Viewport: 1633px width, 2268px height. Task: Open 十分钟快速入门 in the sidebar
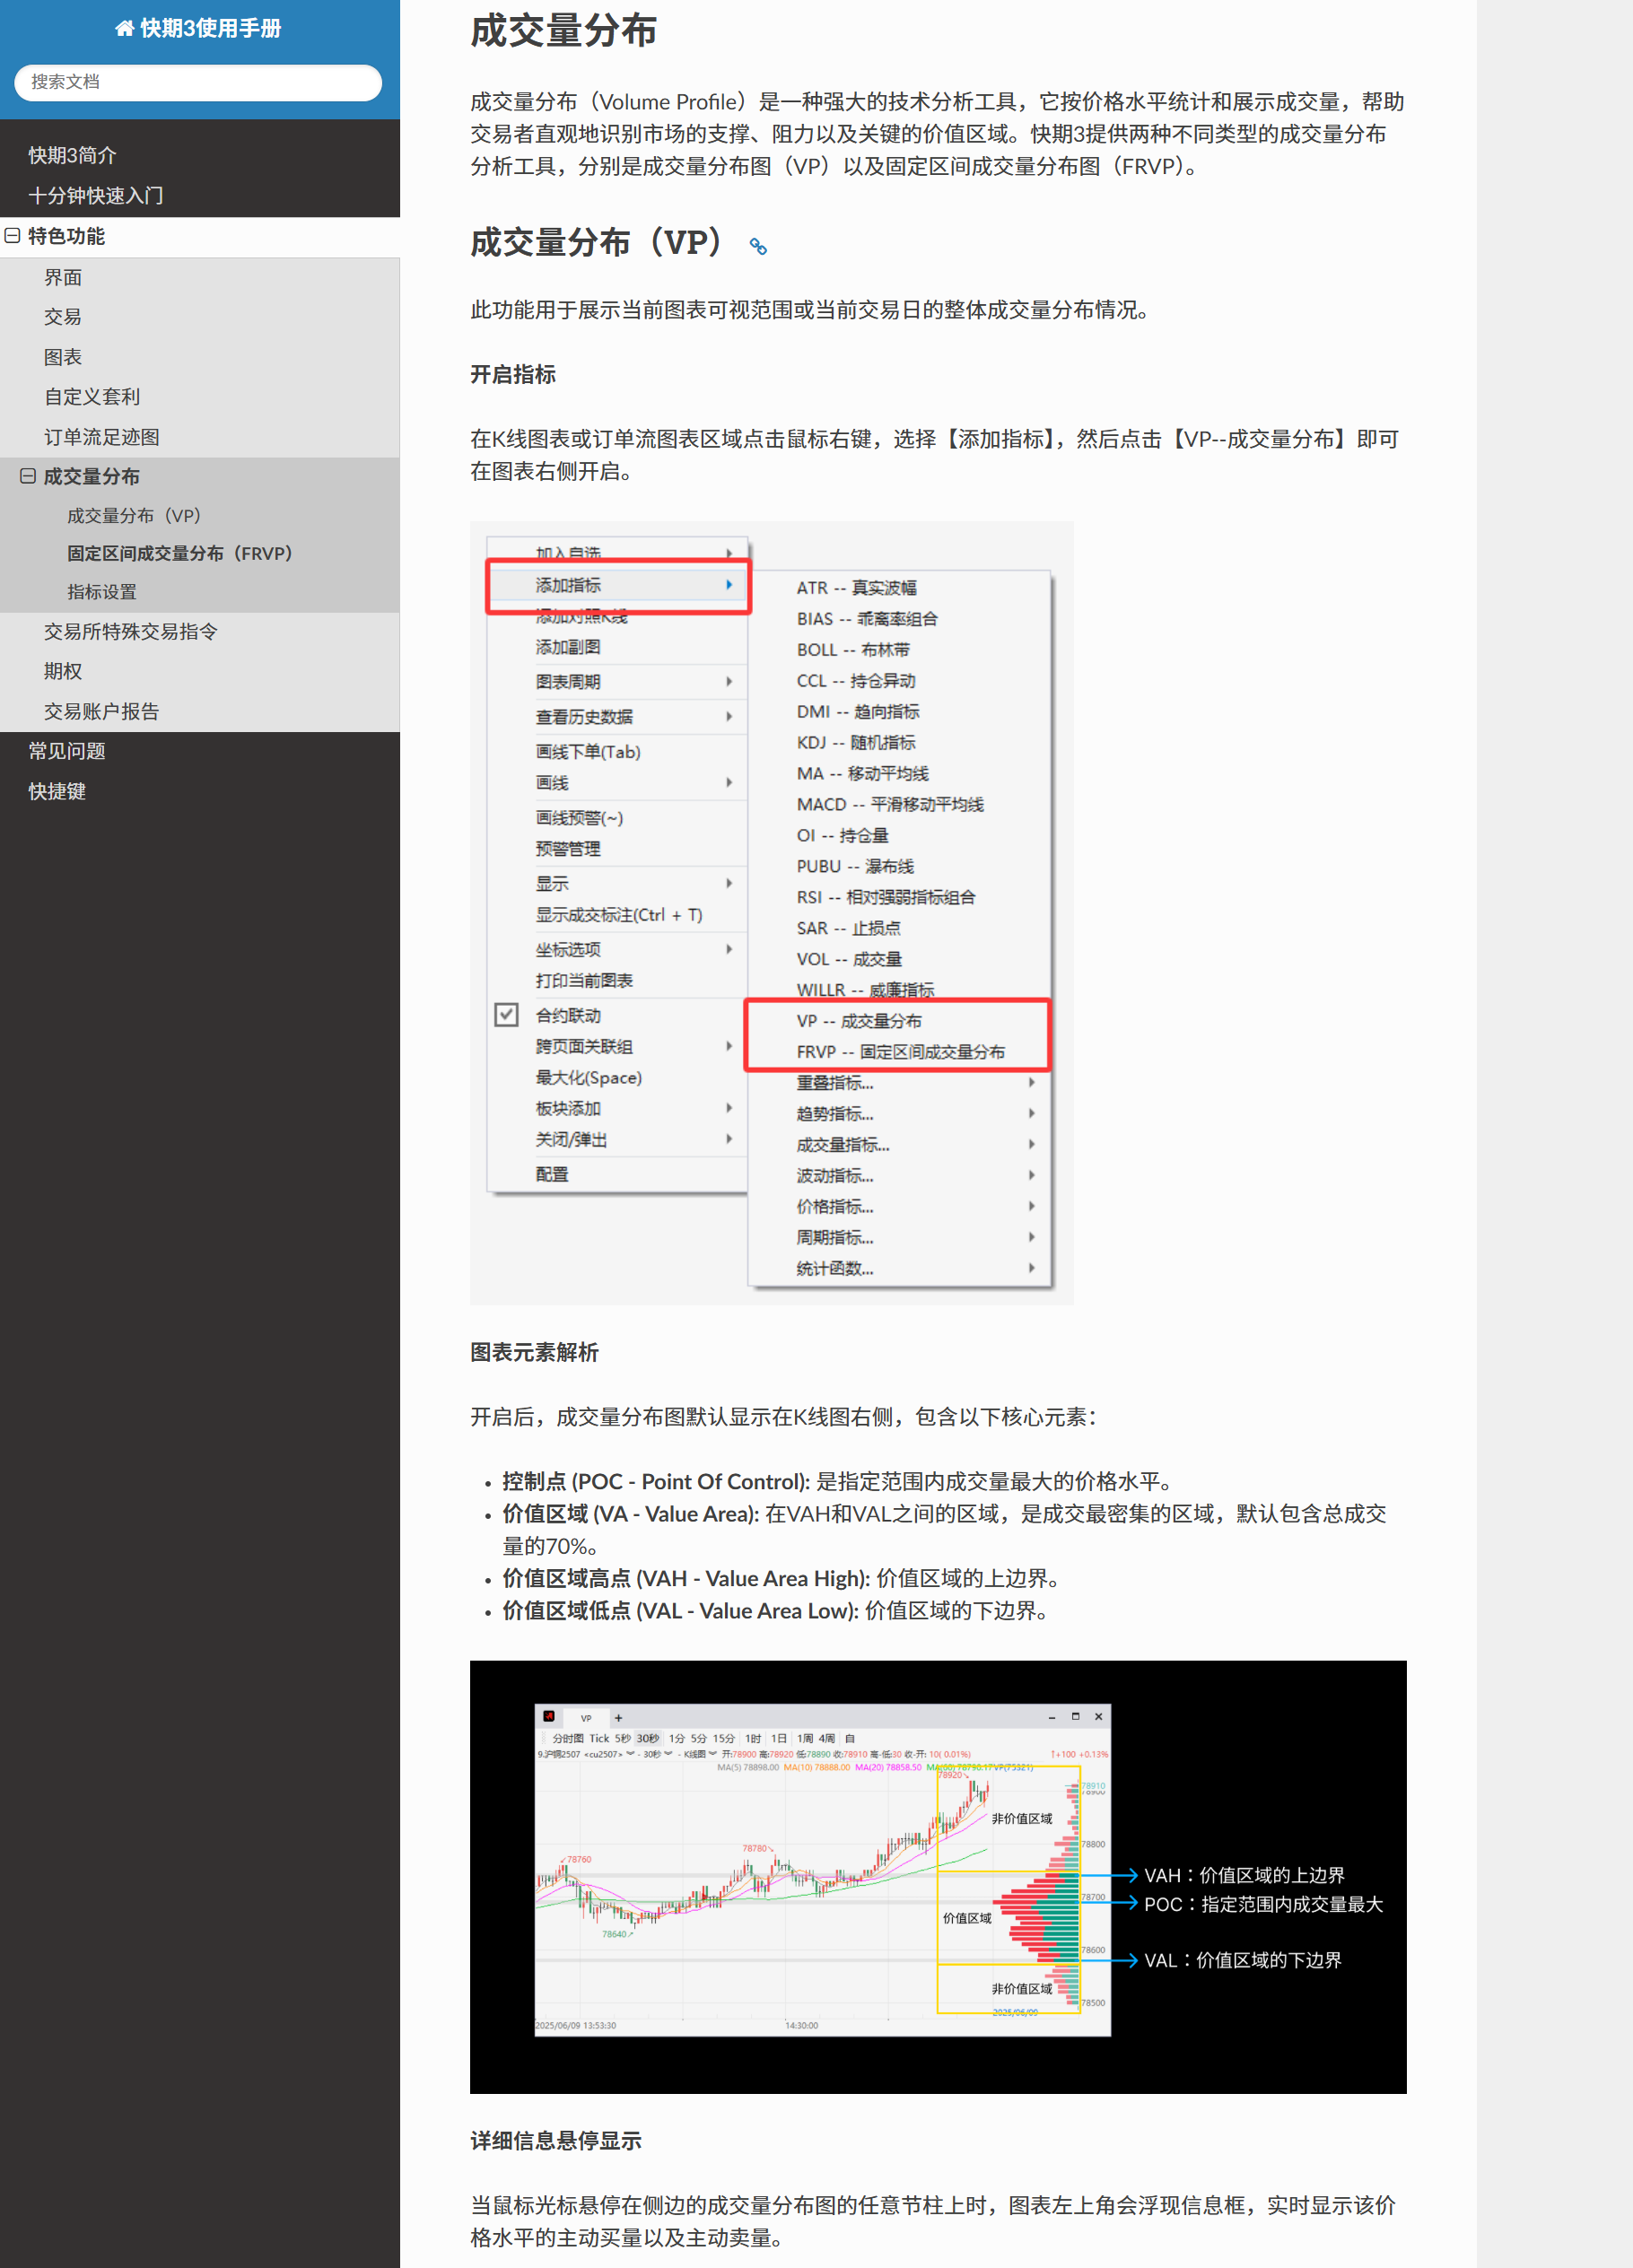[x=95, y=196]
